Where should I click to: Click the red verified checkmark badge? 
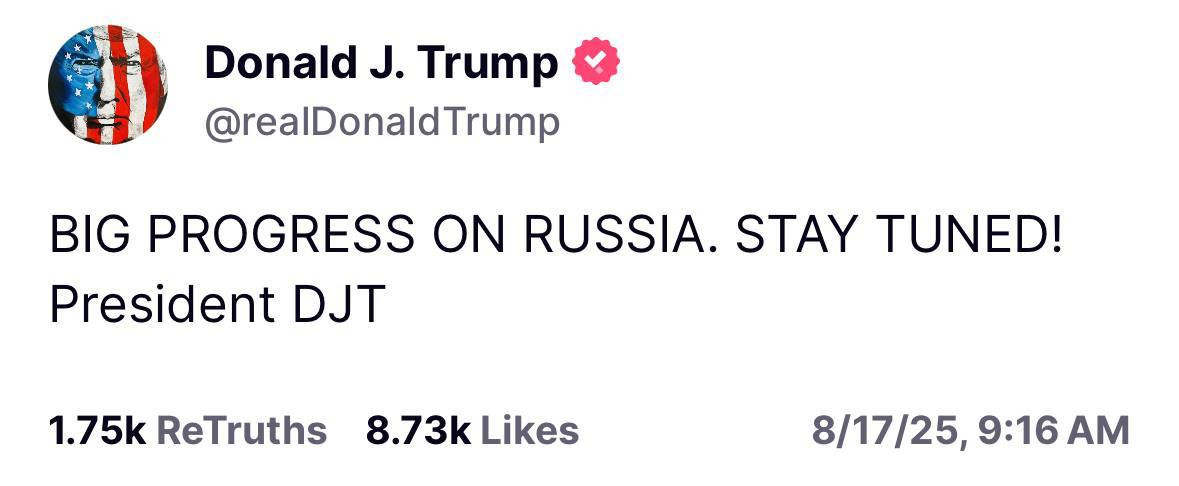[595, 64]
